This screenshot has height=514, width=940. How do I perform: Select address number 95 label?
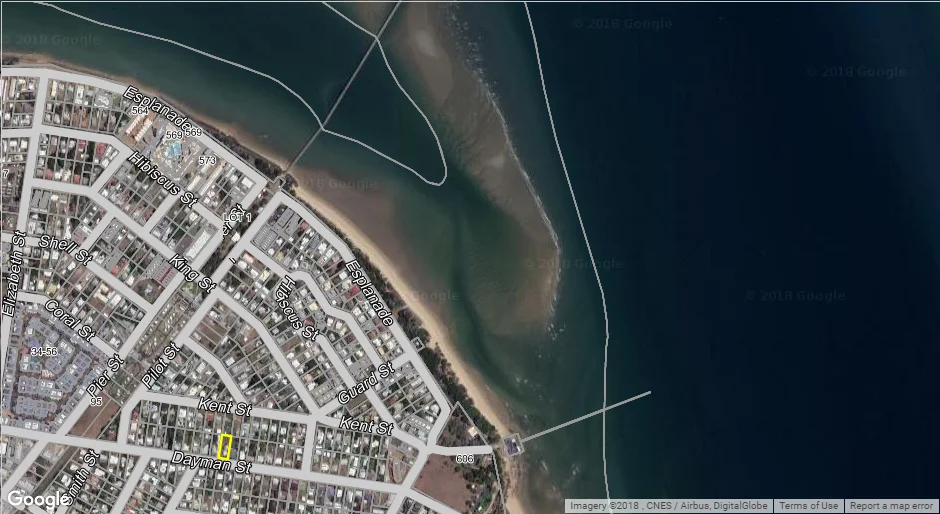tap(96, 401)
